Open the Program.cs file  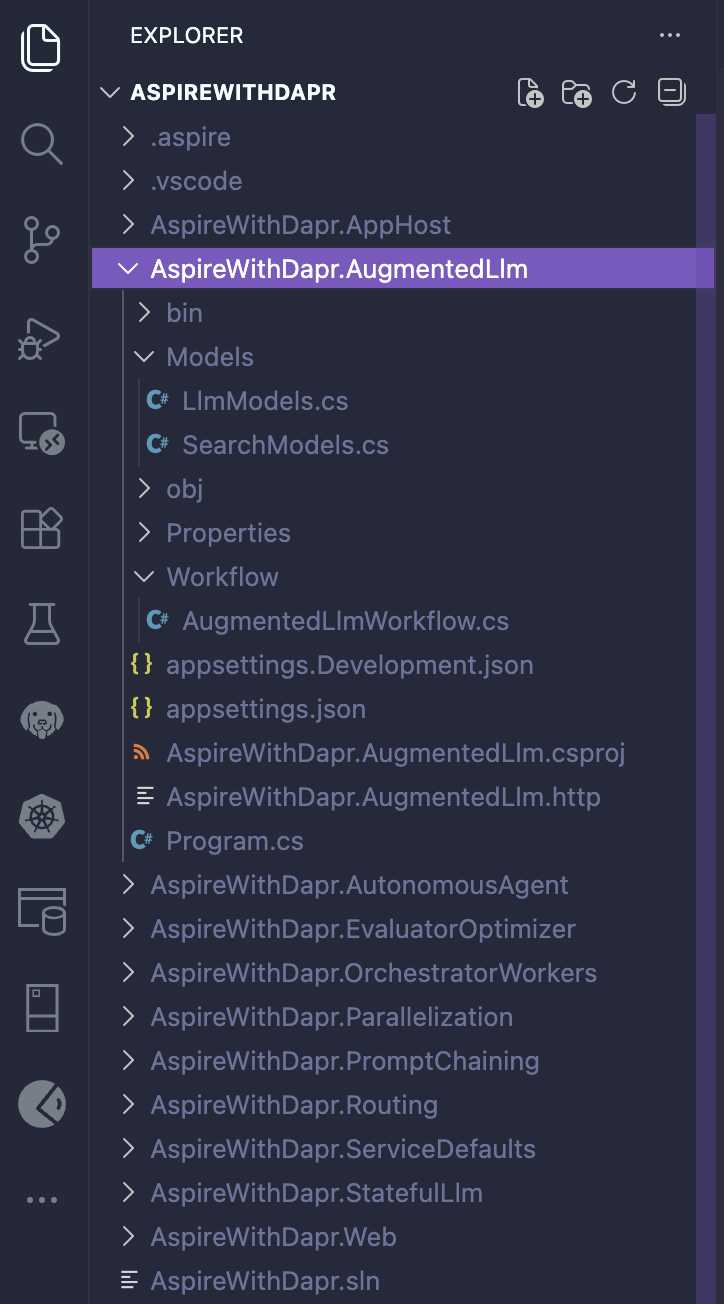coord(234,841)
